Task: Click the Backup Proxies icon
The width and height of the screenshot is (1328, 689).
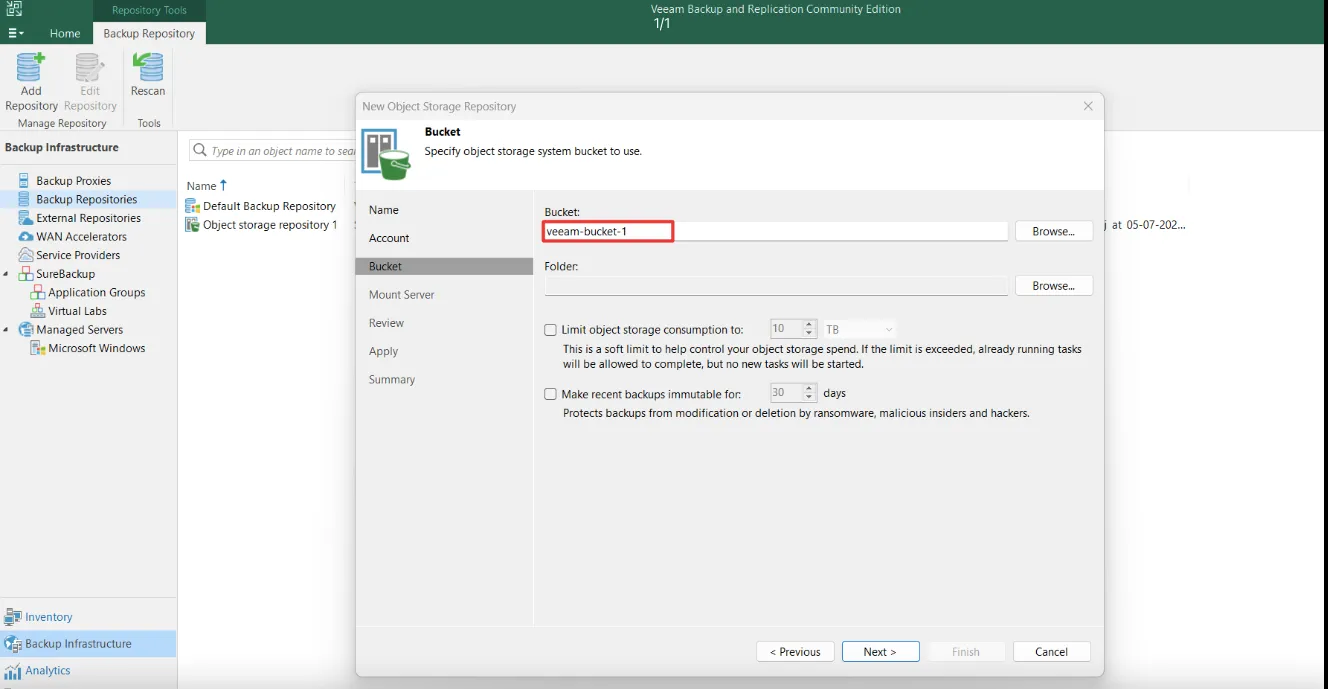Action: tap(25, 181)
